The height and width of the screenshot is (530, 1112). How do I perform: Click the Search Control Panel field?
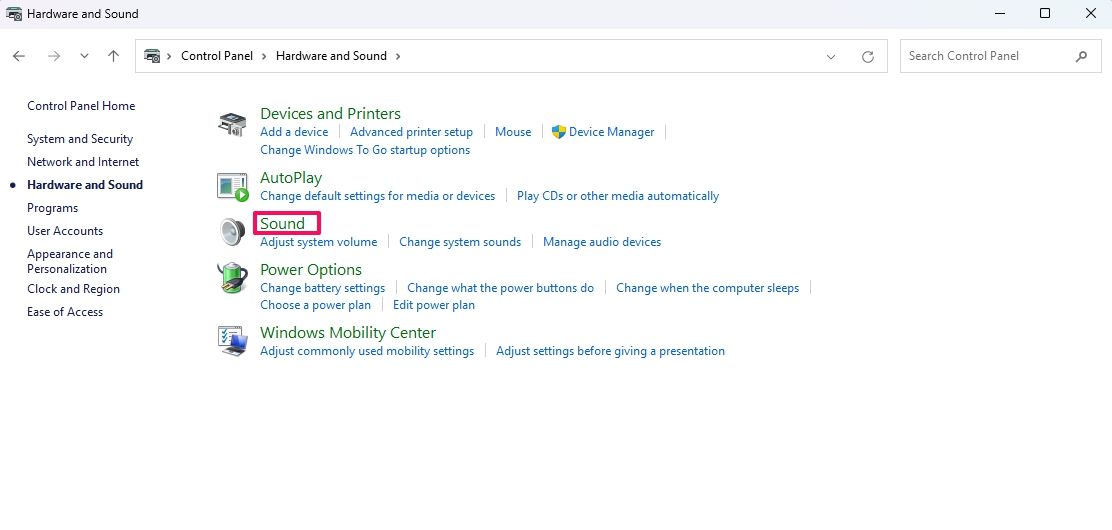click(x=985, y=56)
